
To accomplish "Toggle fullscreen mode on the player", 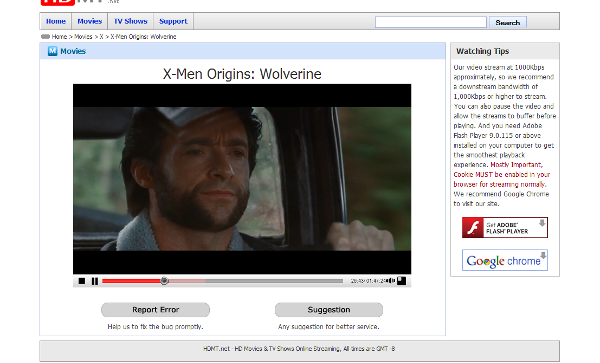I will click(x=401, y=281).
